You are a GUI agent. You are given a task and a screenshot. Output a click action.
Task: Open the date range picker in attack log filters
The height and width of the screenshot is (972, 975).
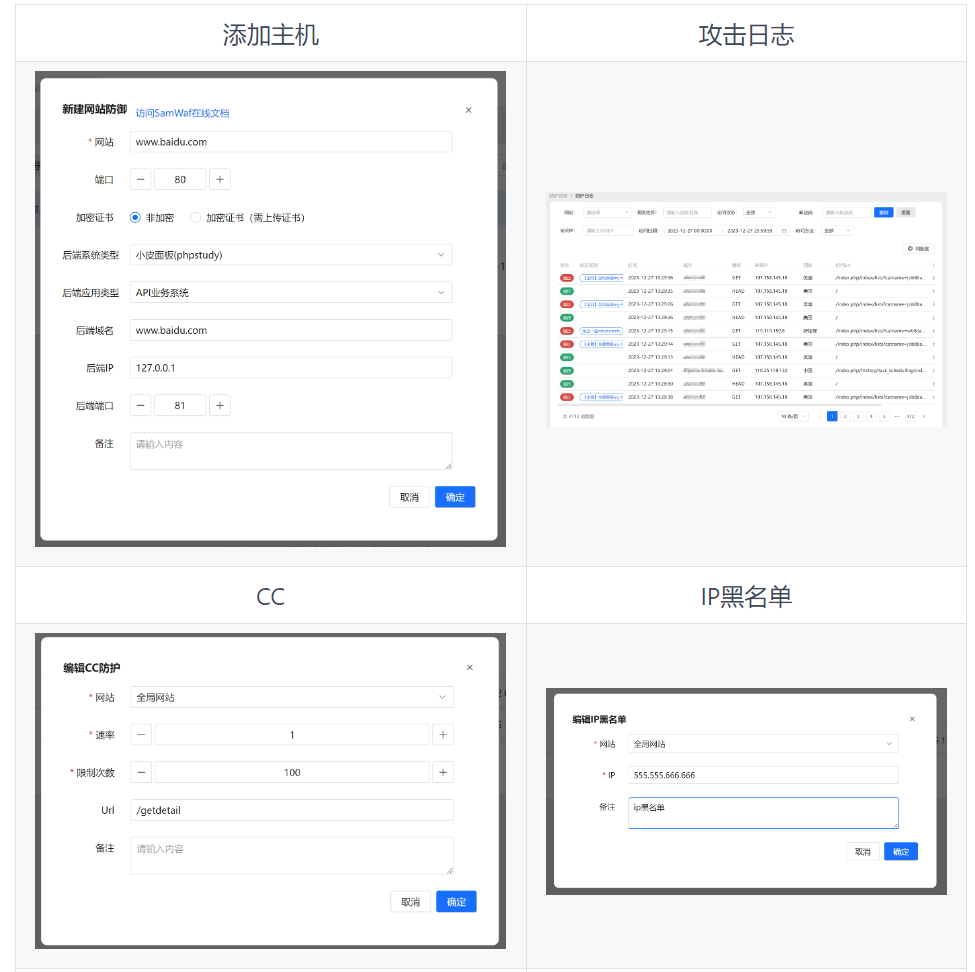727,231
